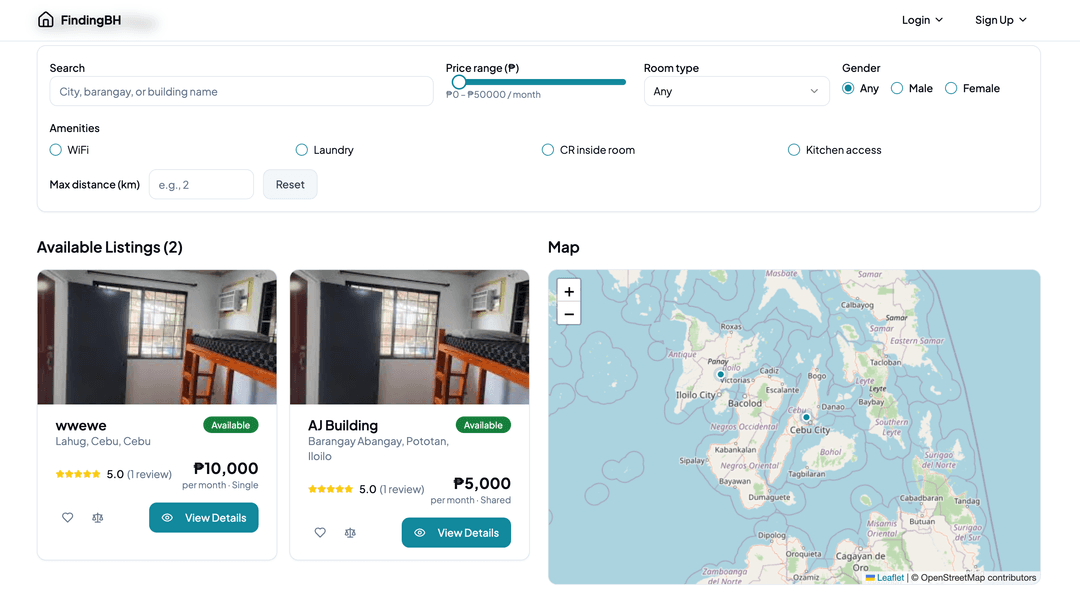The width and height of the screenshot is (1080, 609).
Task: Favorite the AJ Building listing heart icon
Action: (x=320, y=533)
